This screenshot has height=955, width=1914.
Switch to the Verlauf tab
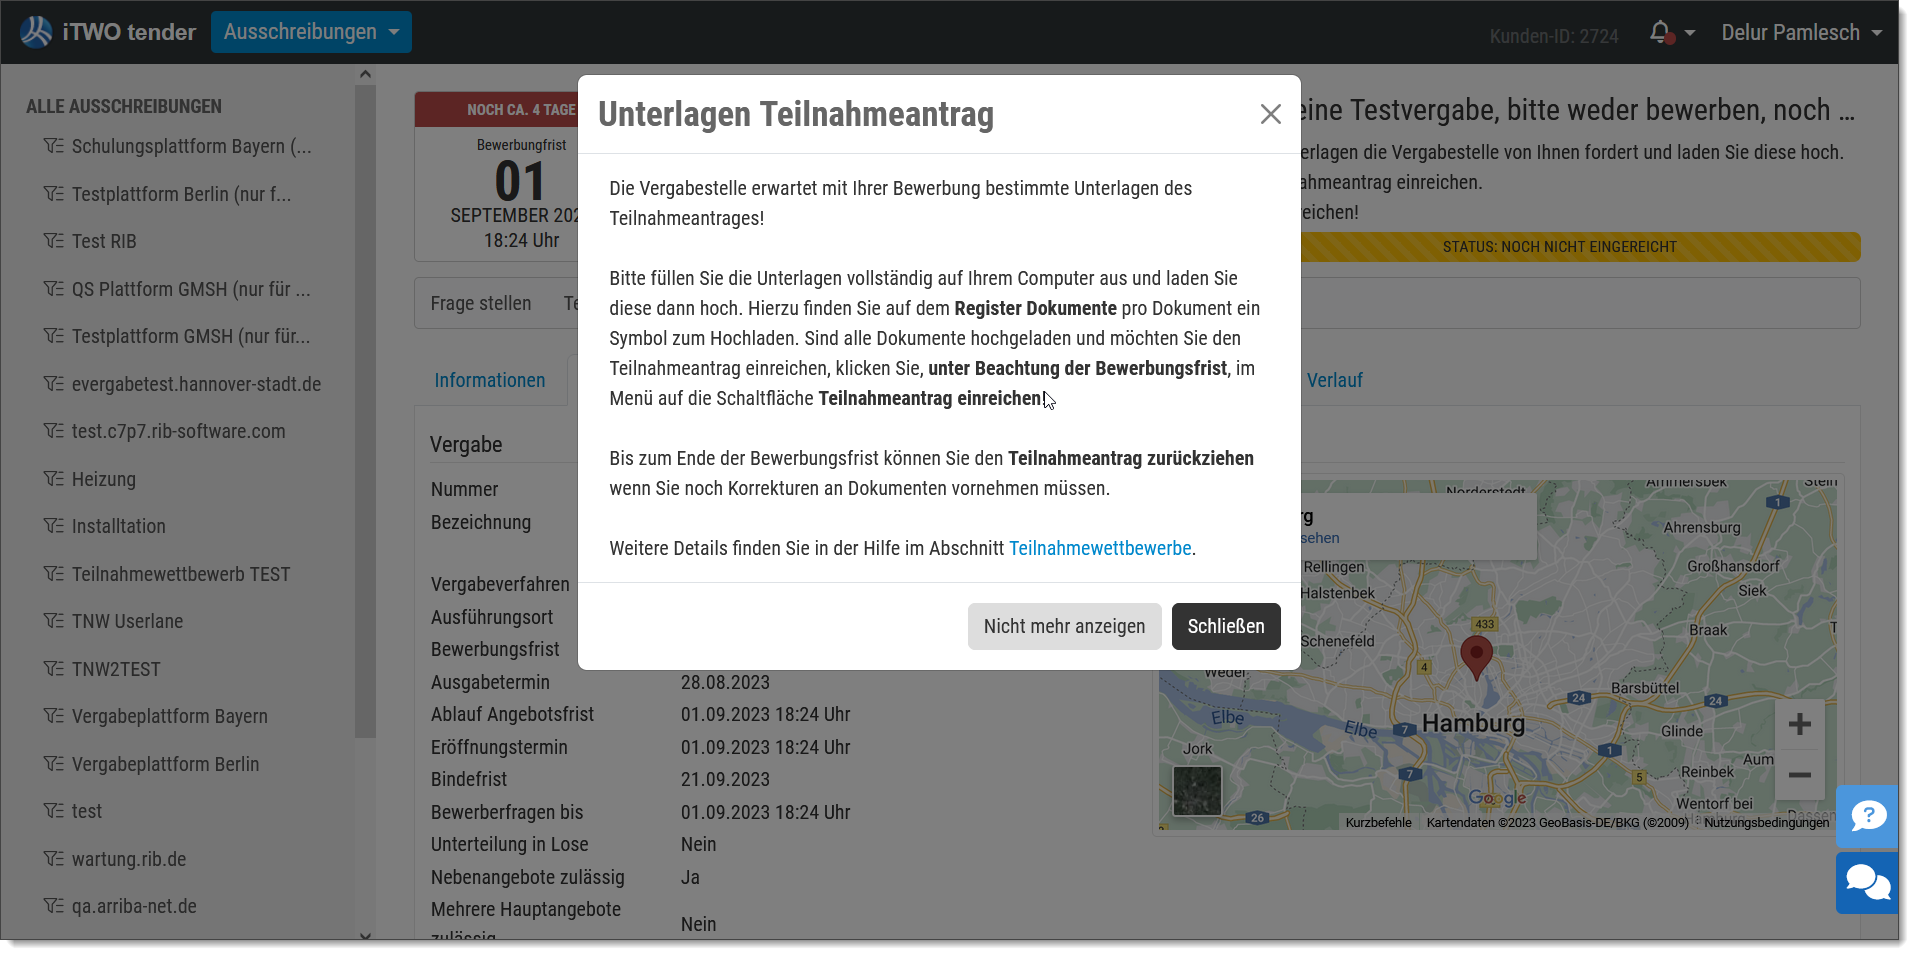(x=1334, y=380)
